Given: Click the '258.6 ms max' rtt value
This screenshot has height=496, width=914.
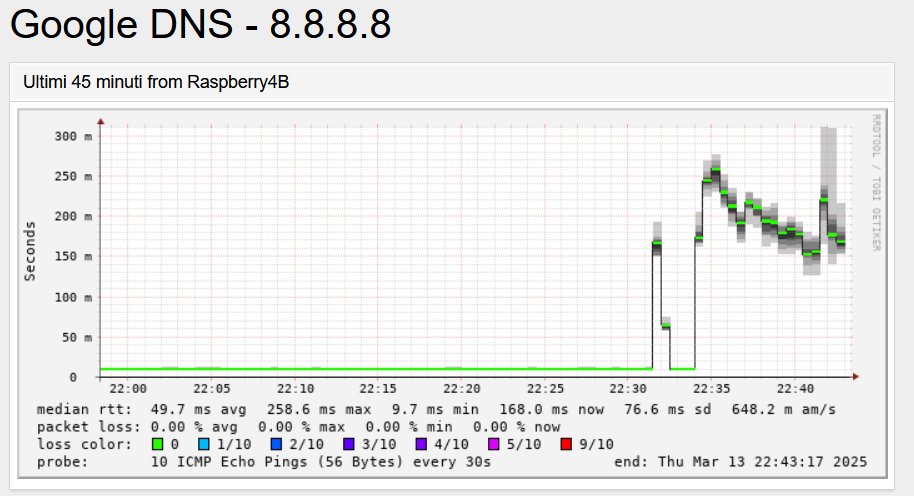Looking at the screenshot, I should pos(319,410).
